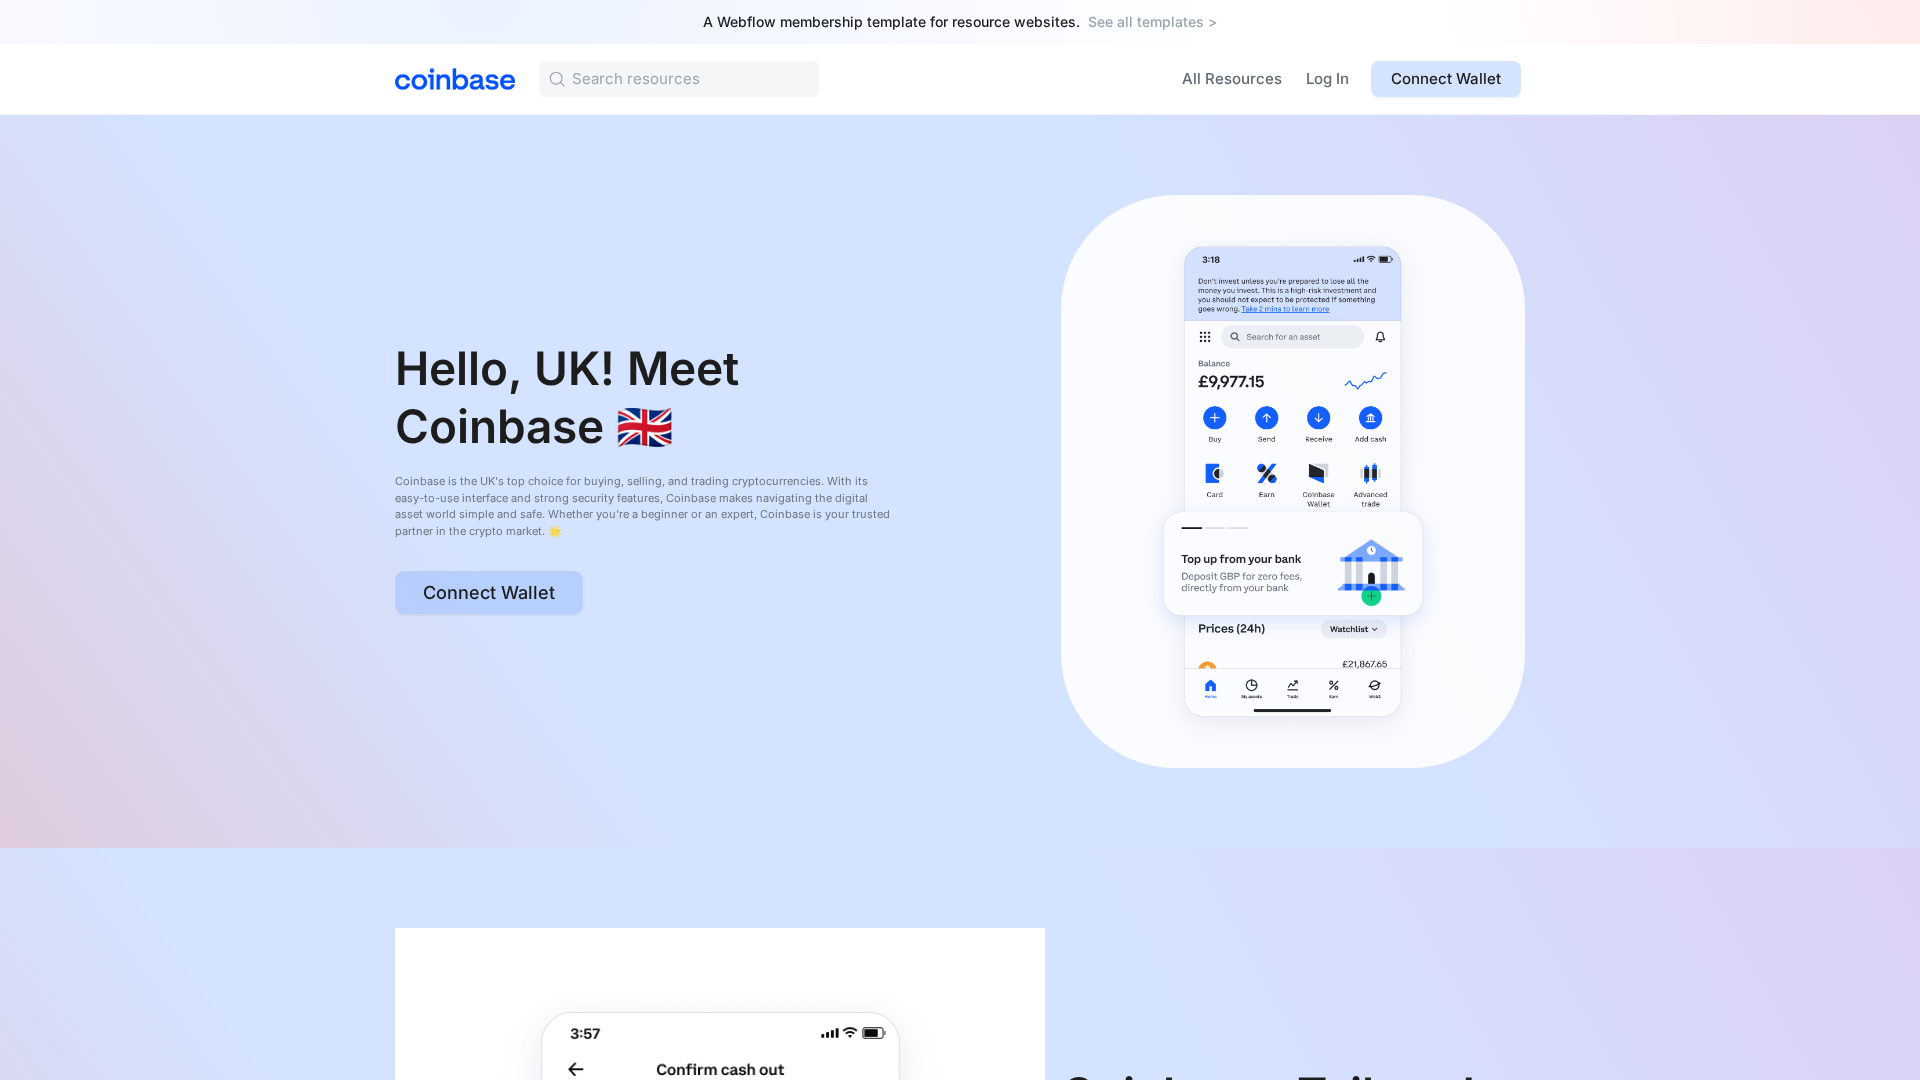Tap the Card icon in mockup

click(1214, 473)
